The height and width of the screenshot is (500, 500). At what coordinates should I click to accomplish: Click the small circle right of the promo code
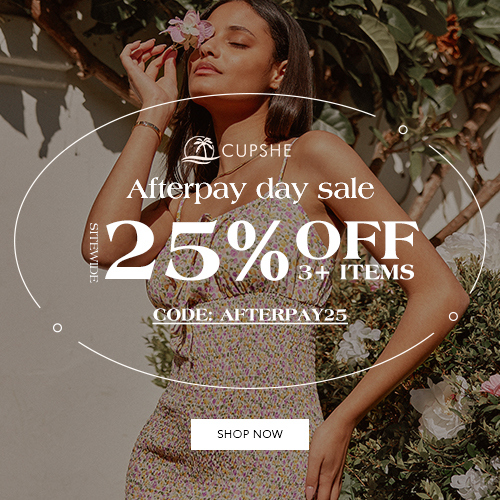453,316
